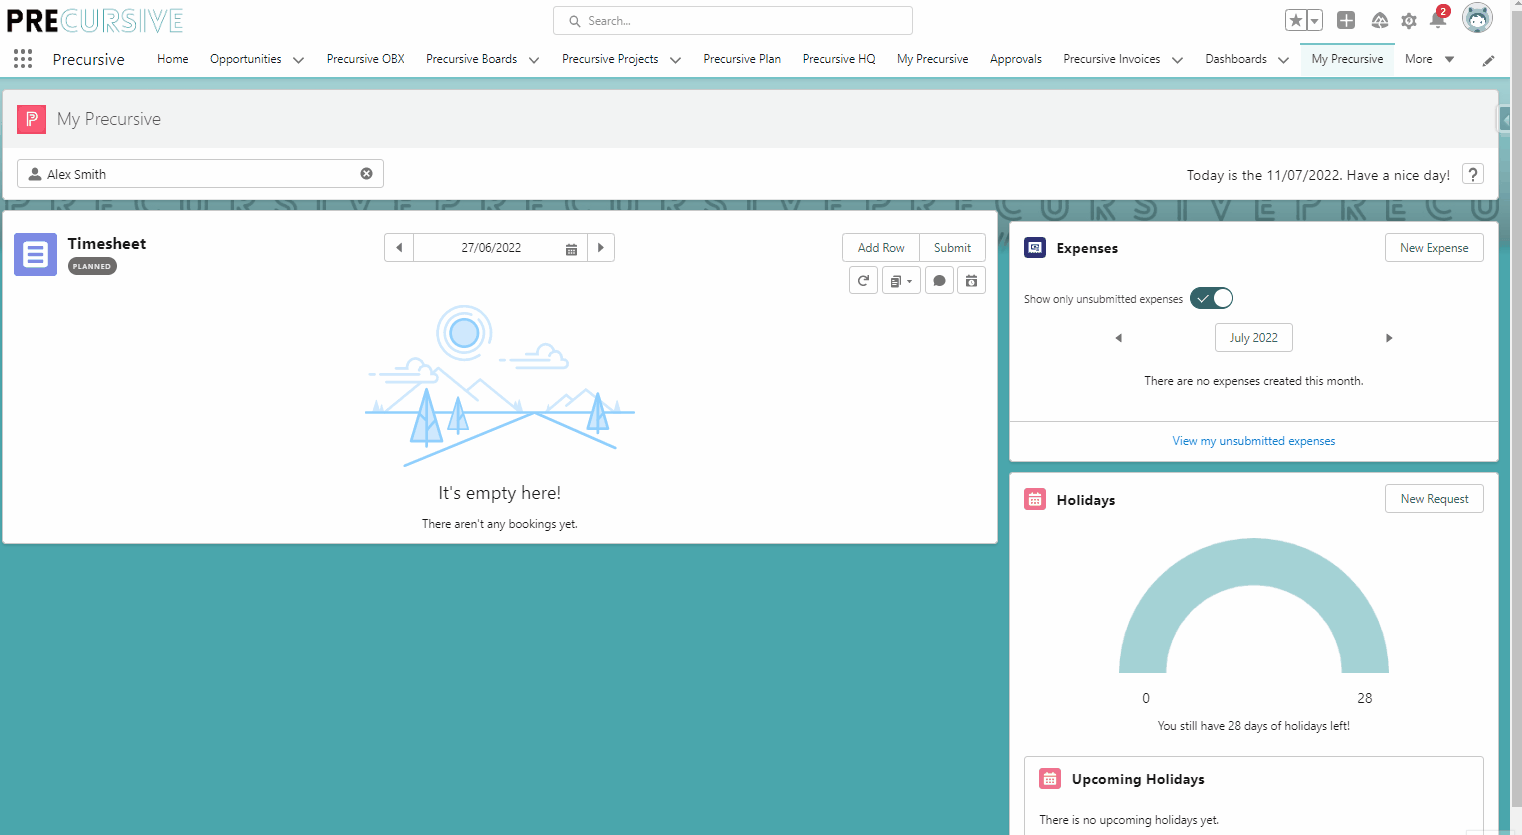1522x835 pixels.
Task: Go to the Precursive Plan tab
Action: (742, 59)
